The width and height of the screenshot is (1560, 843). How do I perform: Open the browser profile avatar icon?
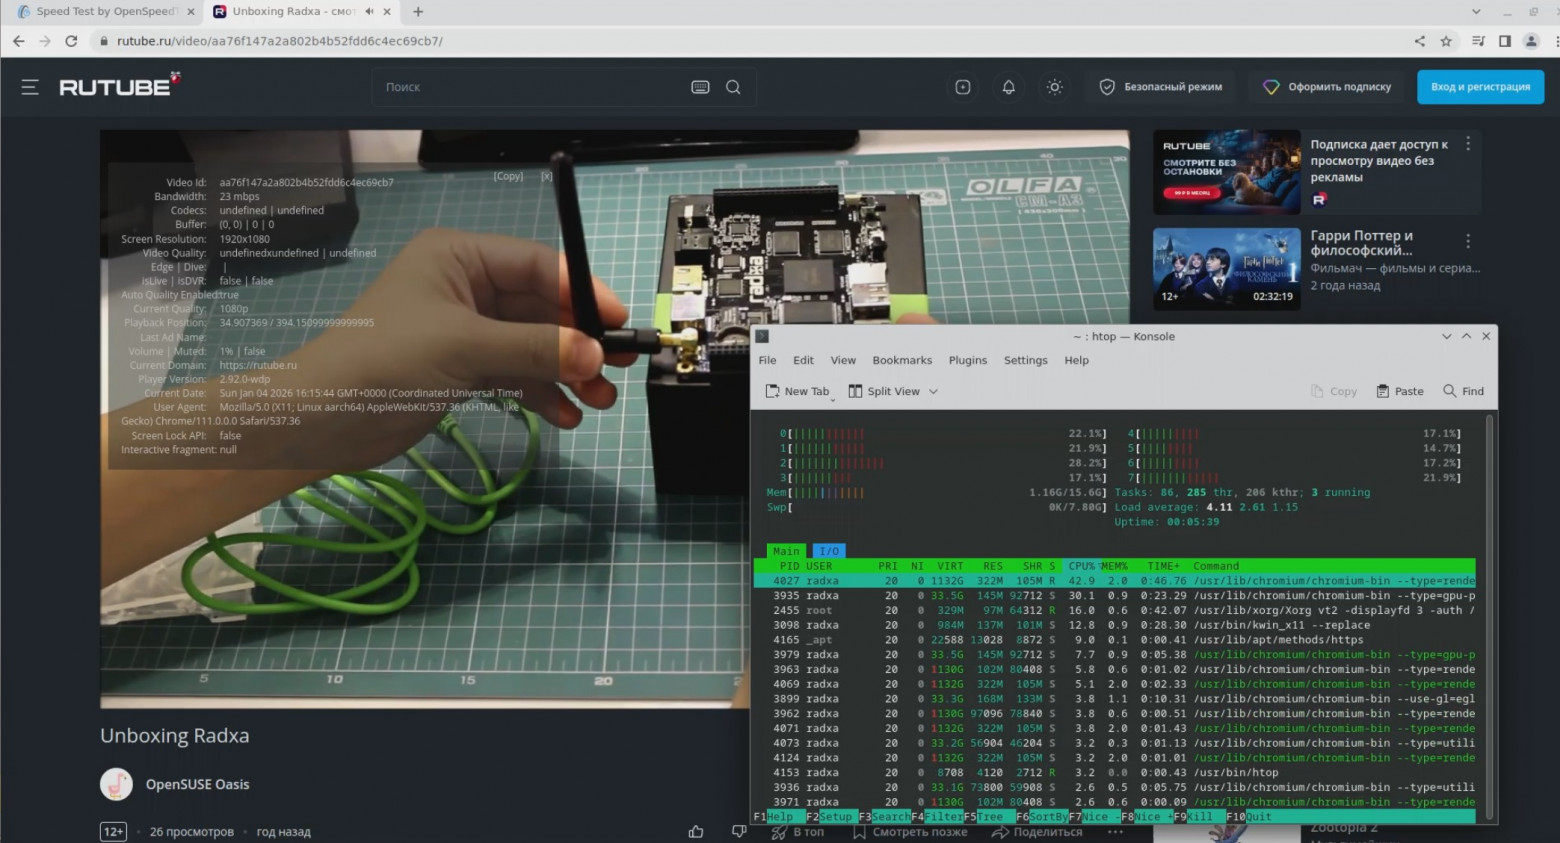[x=1531, y=41]
